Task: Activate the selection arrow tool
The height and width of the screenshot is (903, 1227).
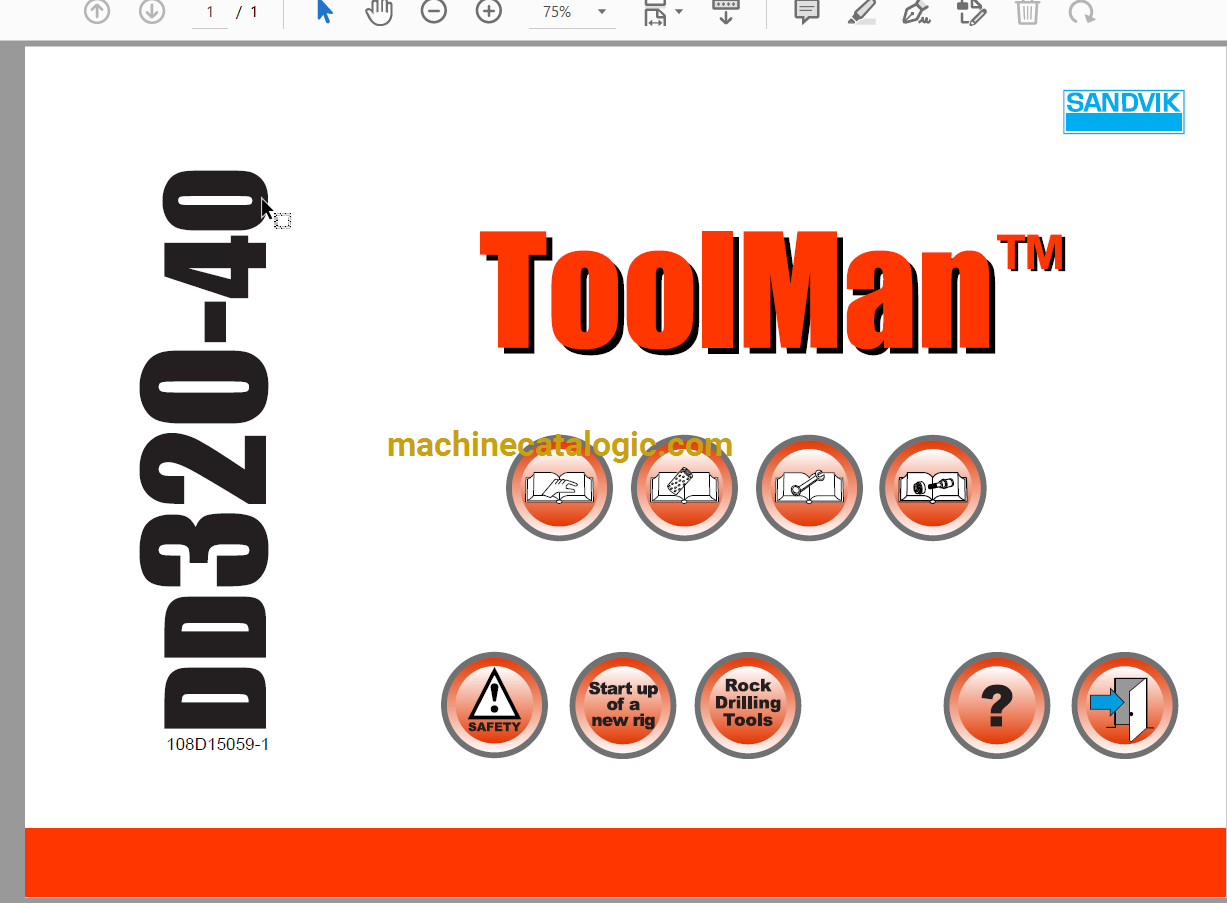Action: click(324, 12)
